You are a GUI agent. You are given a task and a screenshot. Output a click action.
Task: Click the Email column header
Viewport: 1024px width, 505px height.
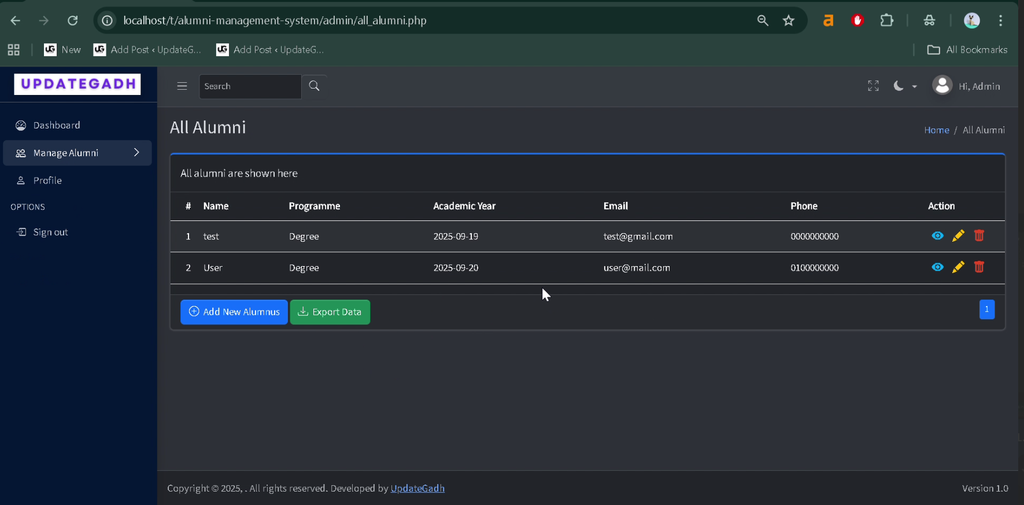click(615, 206)
